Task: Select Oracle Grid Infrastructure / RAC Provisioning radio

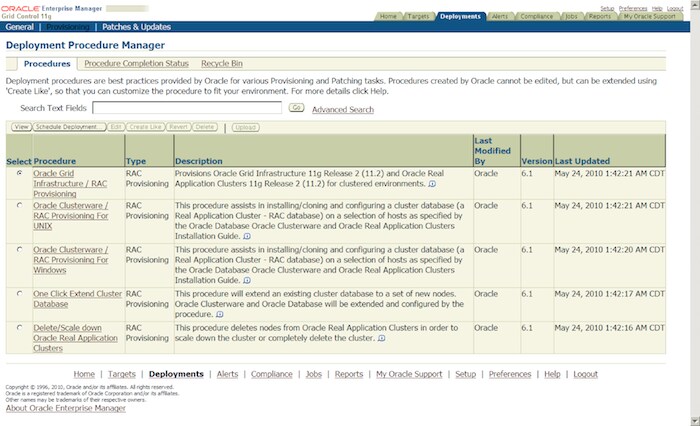Action: click(20, 173)
